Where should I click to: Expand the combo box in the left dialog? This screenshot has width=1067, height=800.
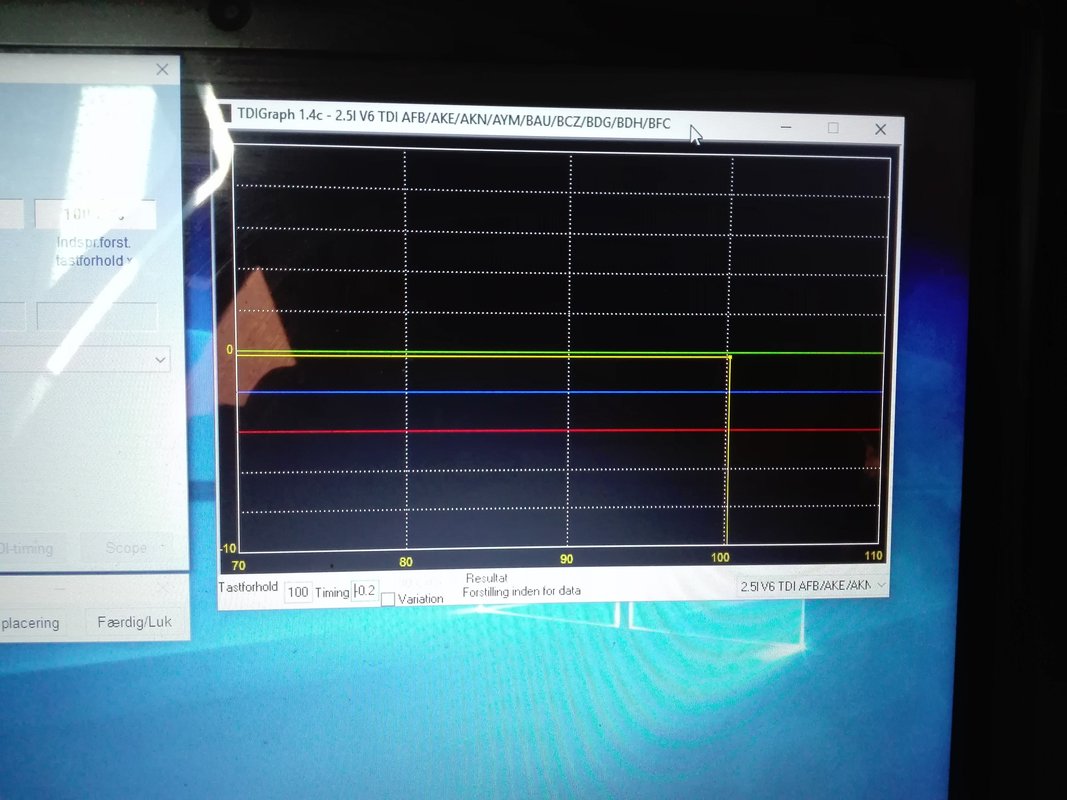(160, 359)
